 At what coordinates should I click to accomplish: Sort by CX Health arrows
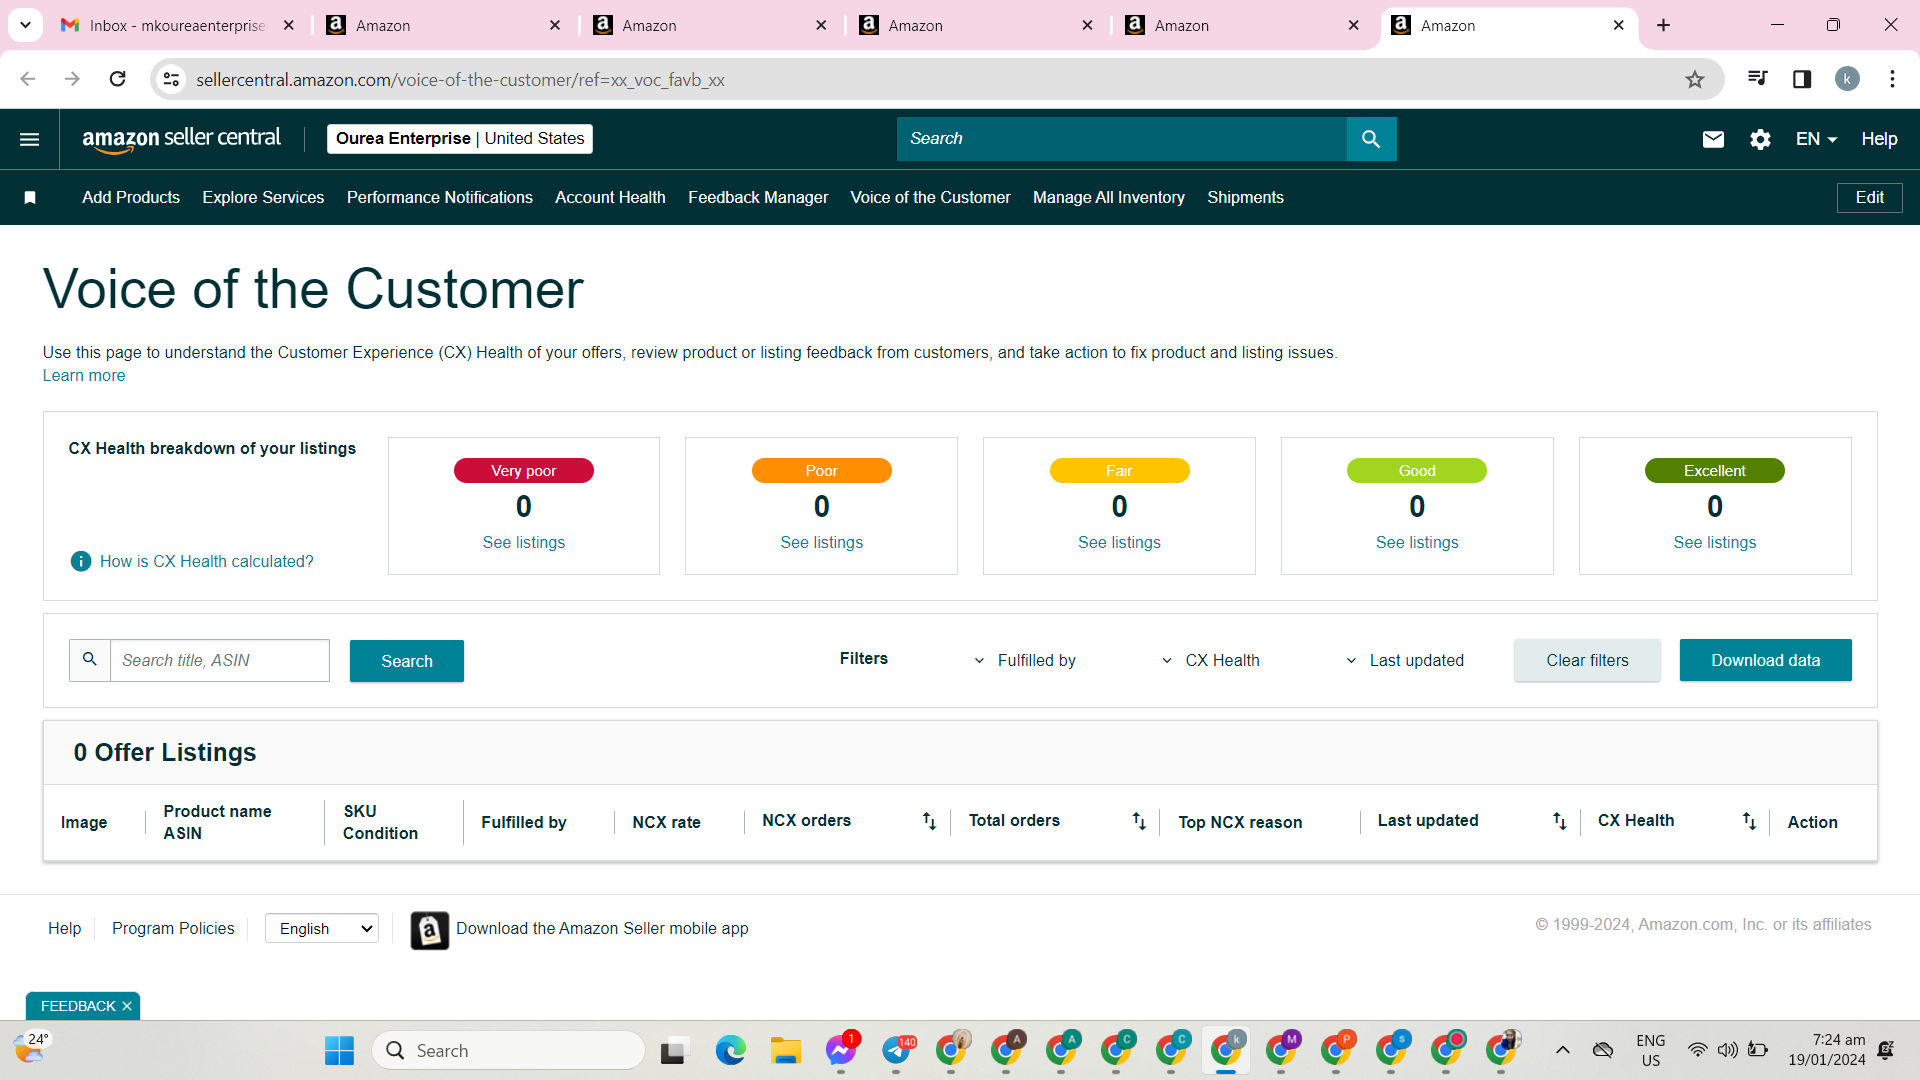(x=1749, y=821)
